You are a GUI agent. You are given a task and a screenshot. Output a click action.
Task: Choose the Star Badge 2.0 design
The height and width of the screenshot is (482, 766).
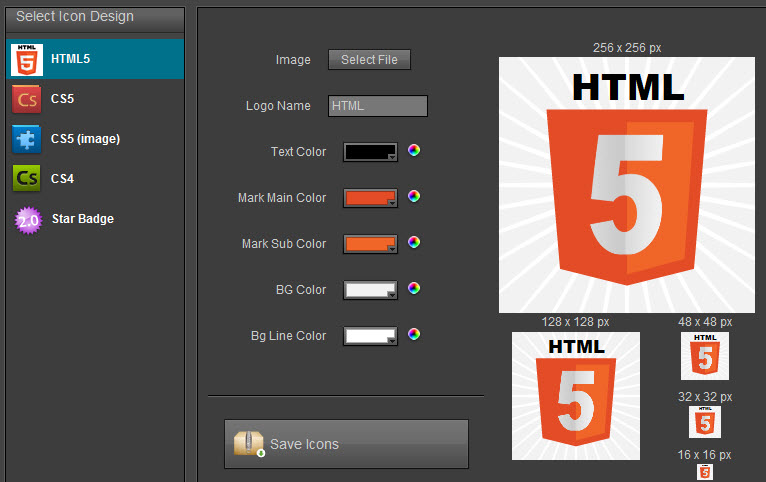click(x=95, y=219)
